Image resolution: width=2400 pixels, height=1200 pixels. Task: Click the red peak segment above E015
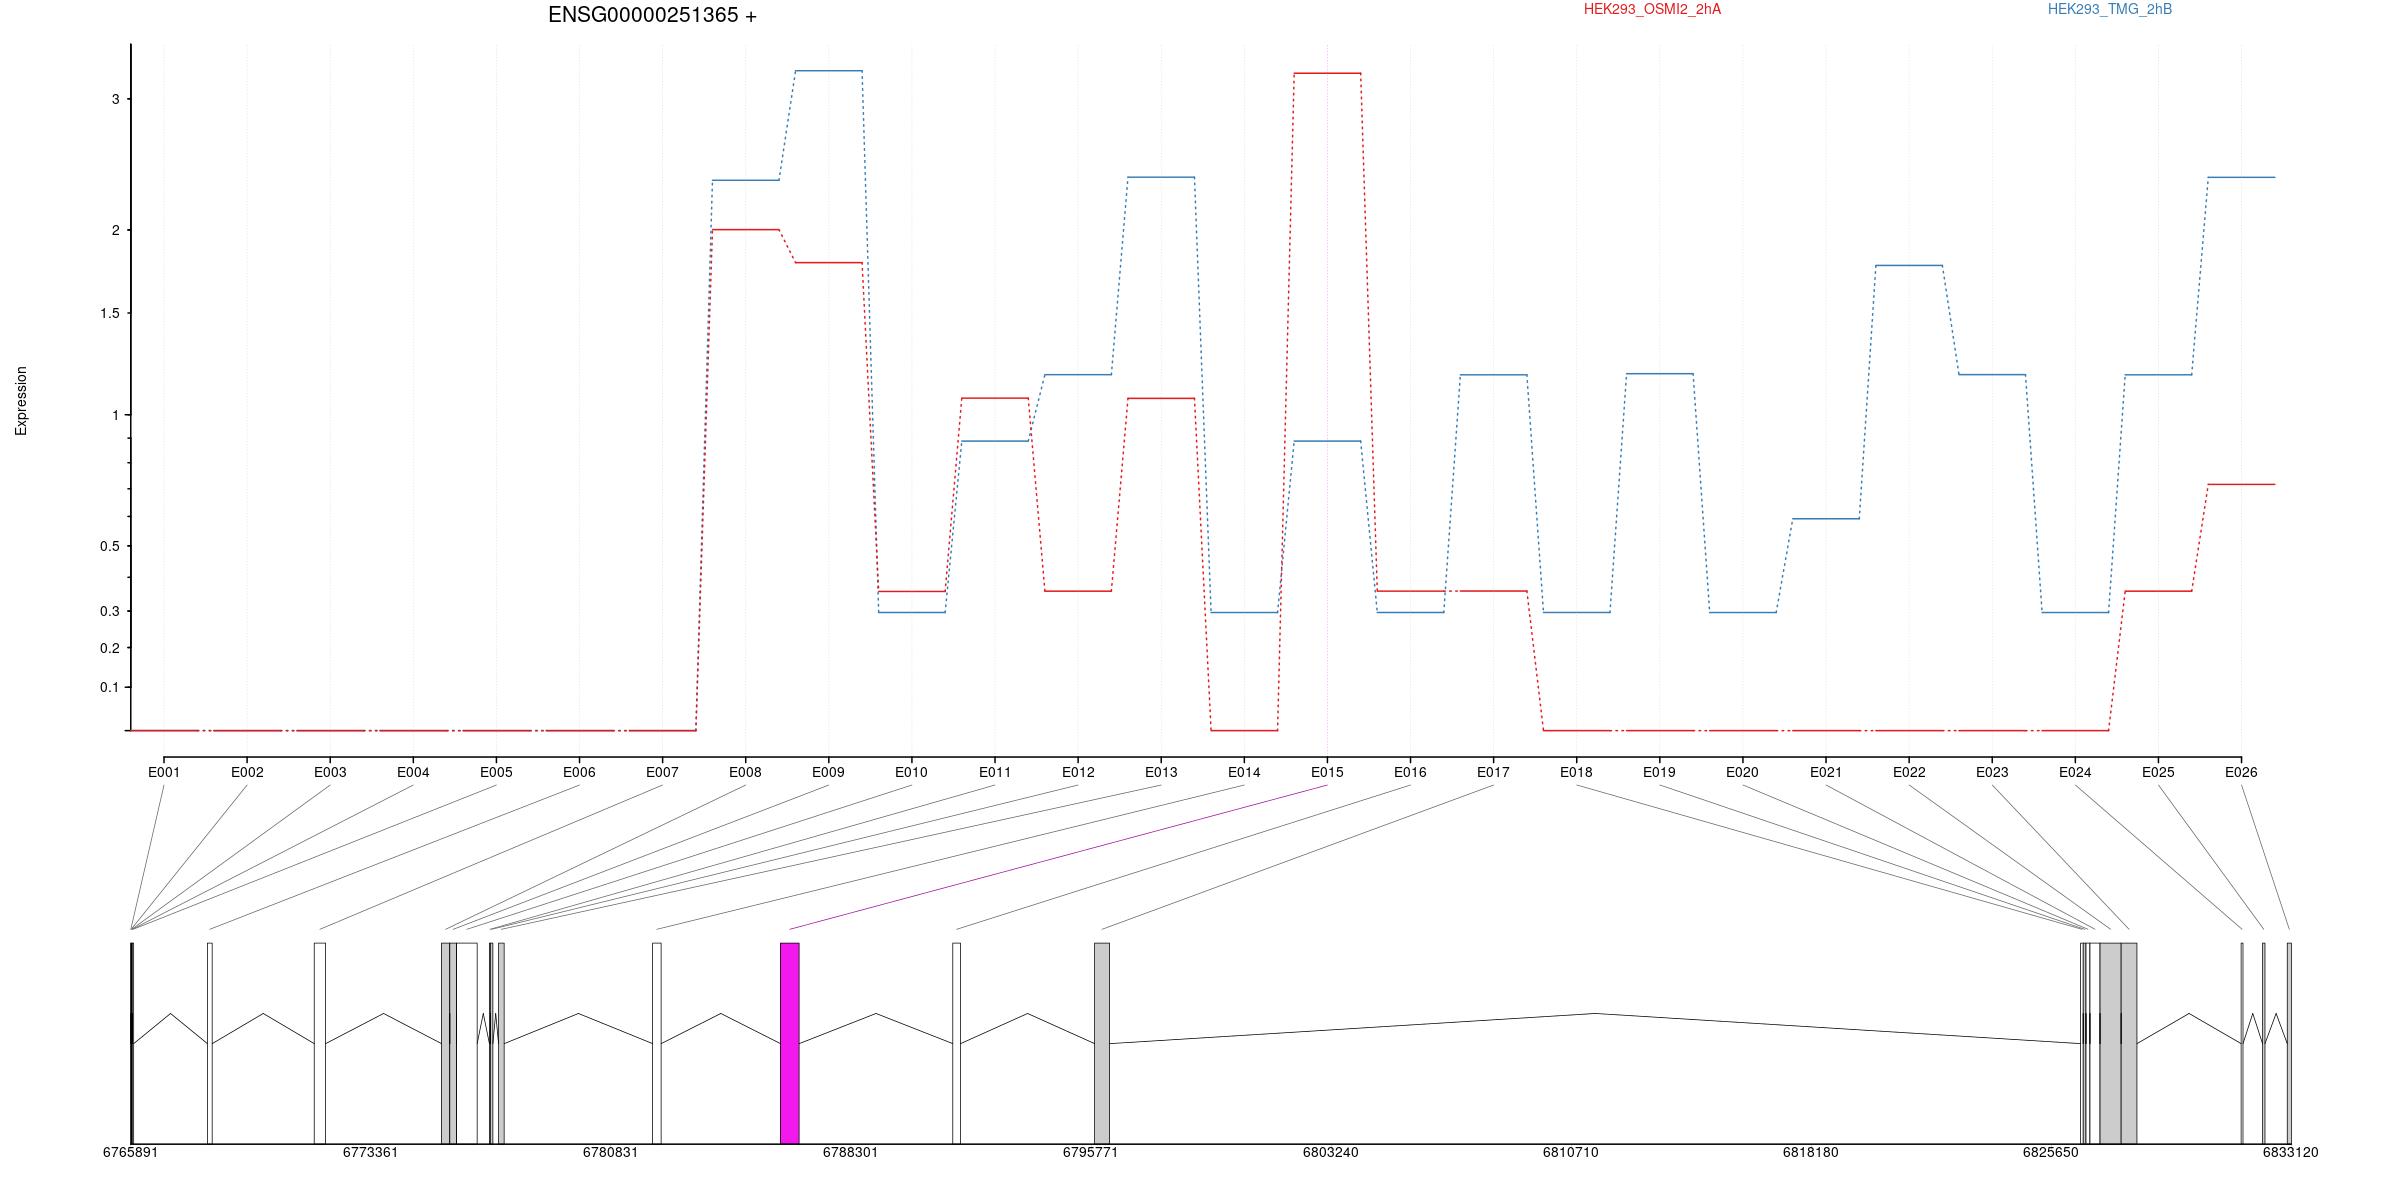(x=1327, y=73)
